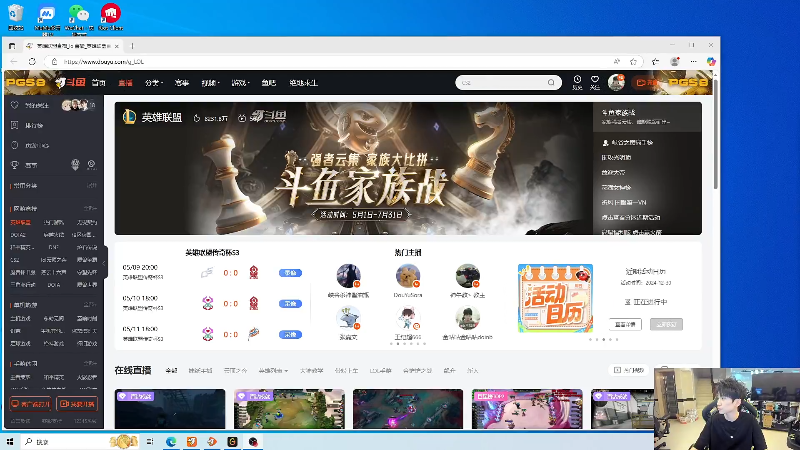This screenshot has width=800, height=450.
Task: Open the 分类 dropdown in top navigation
Action: pos(154,83)
